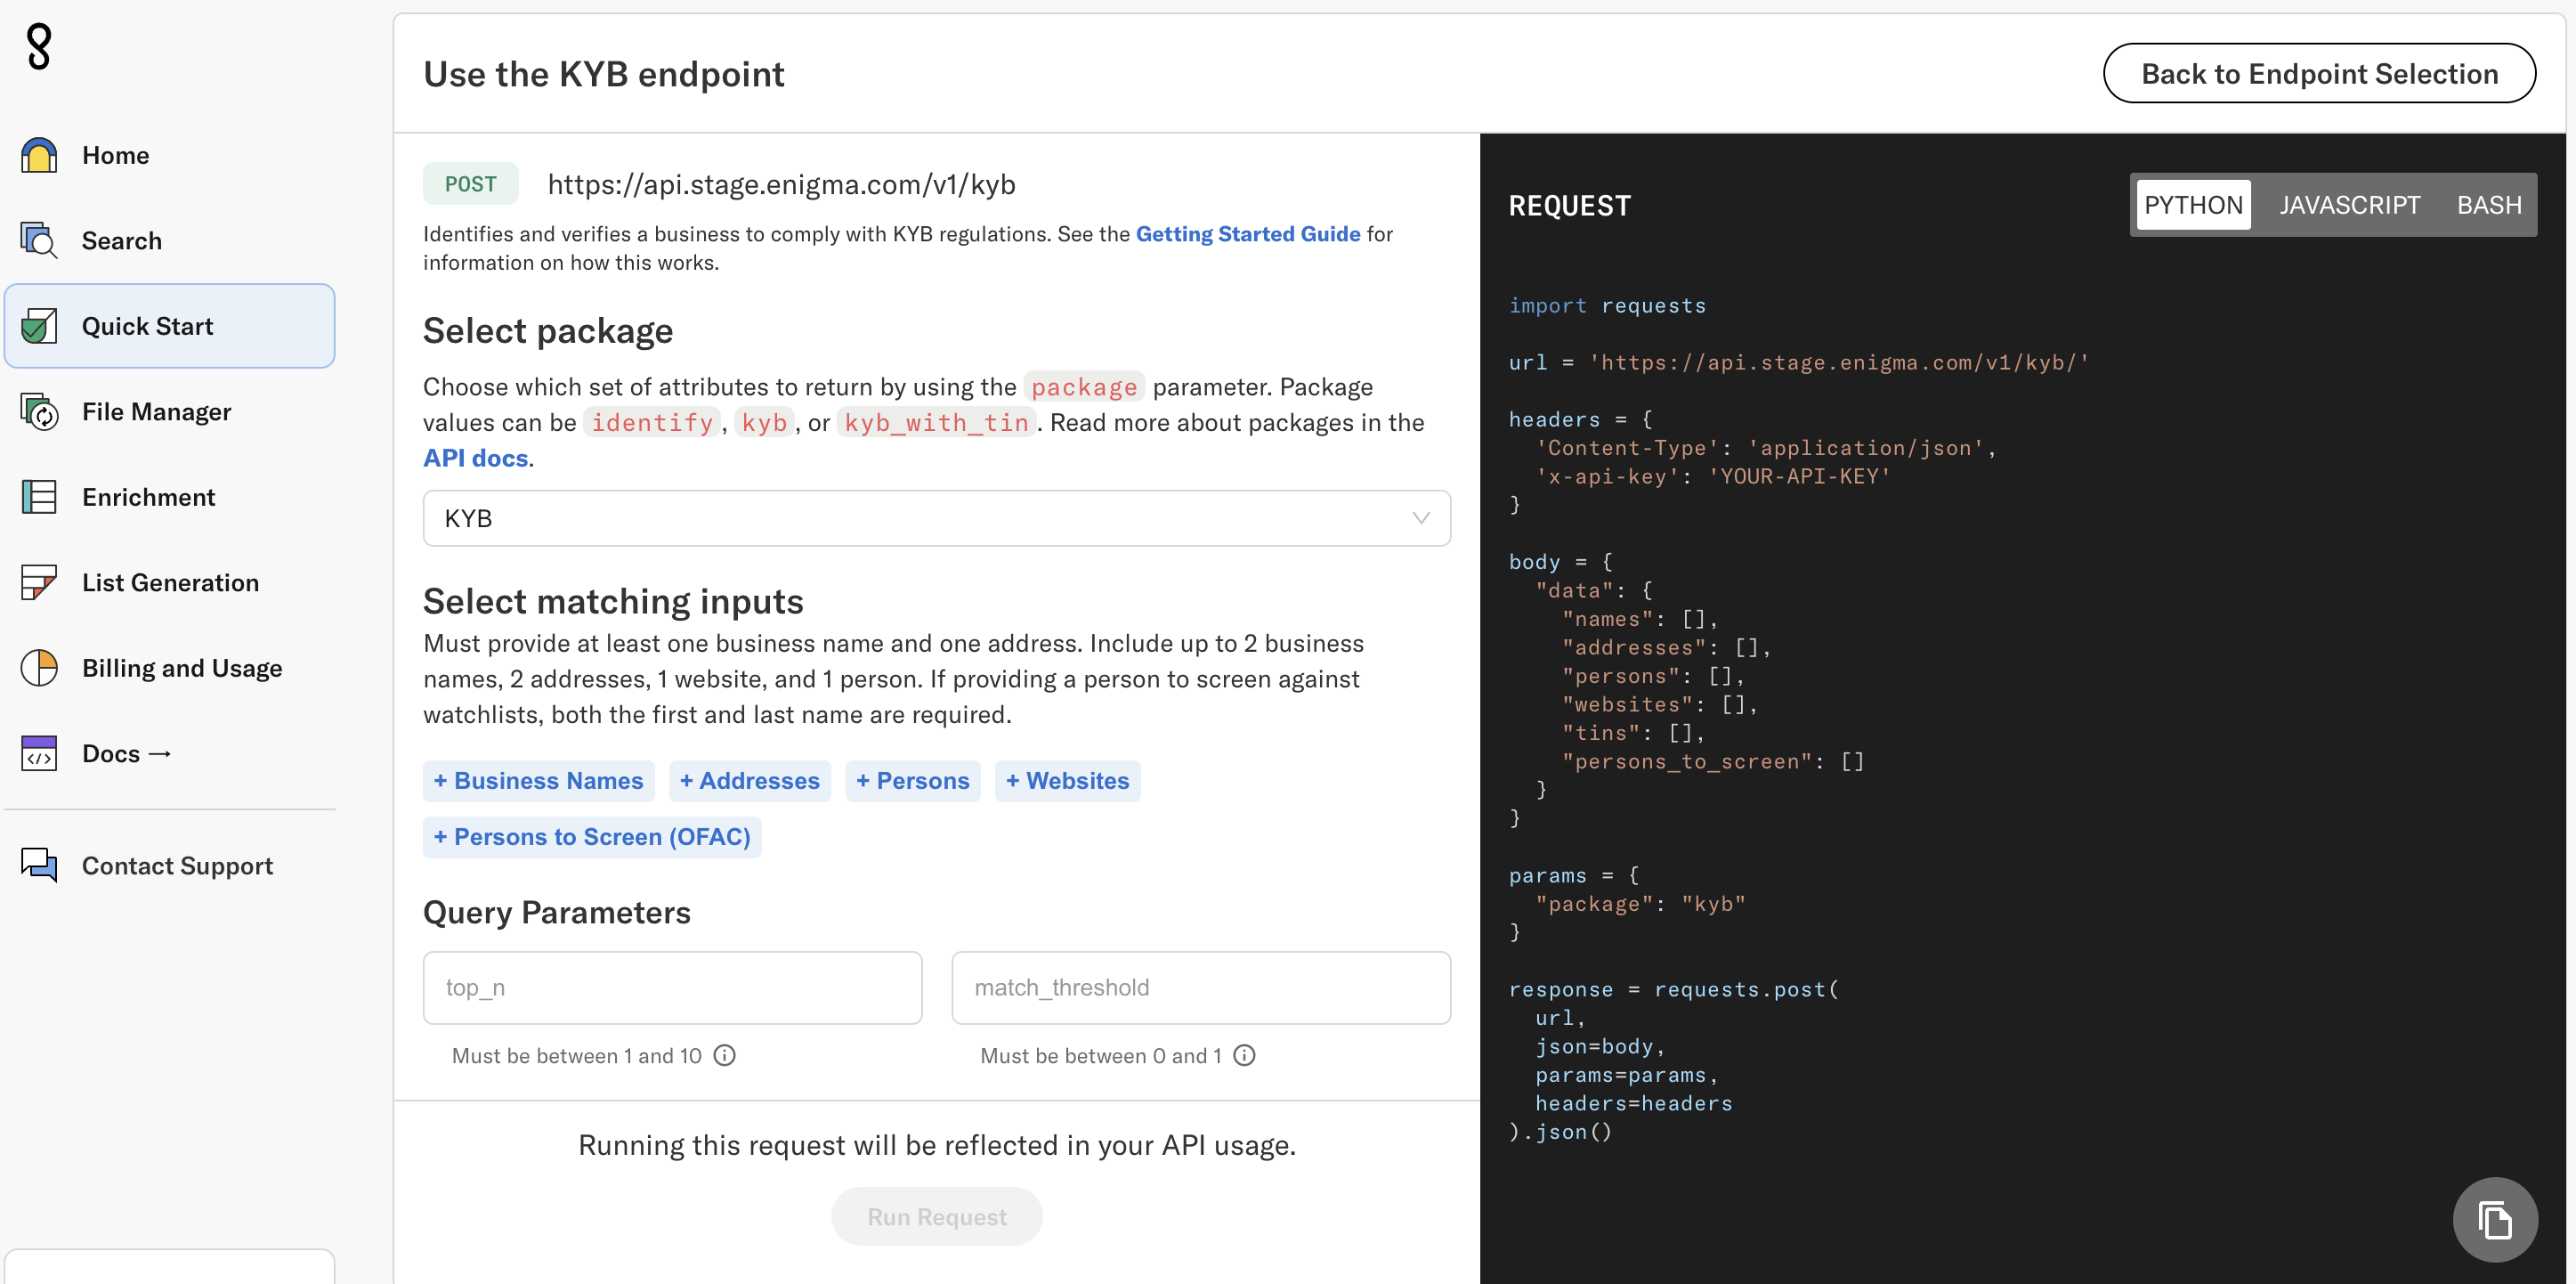This screenshot has height=1284, width=2576.
Task: Open the Enrichment section icon
Action: [x=39, y=497]
